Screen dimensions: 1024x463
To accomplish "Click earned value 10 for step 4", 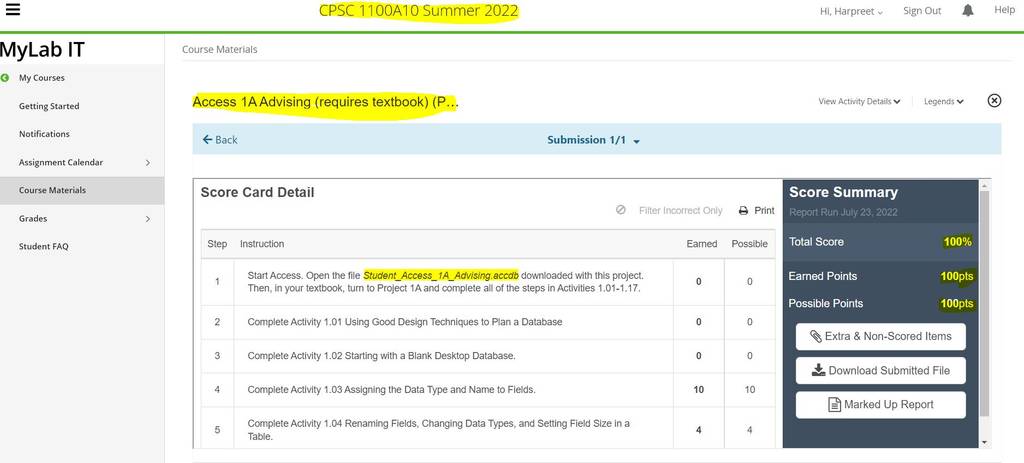I will pos(698,390).
